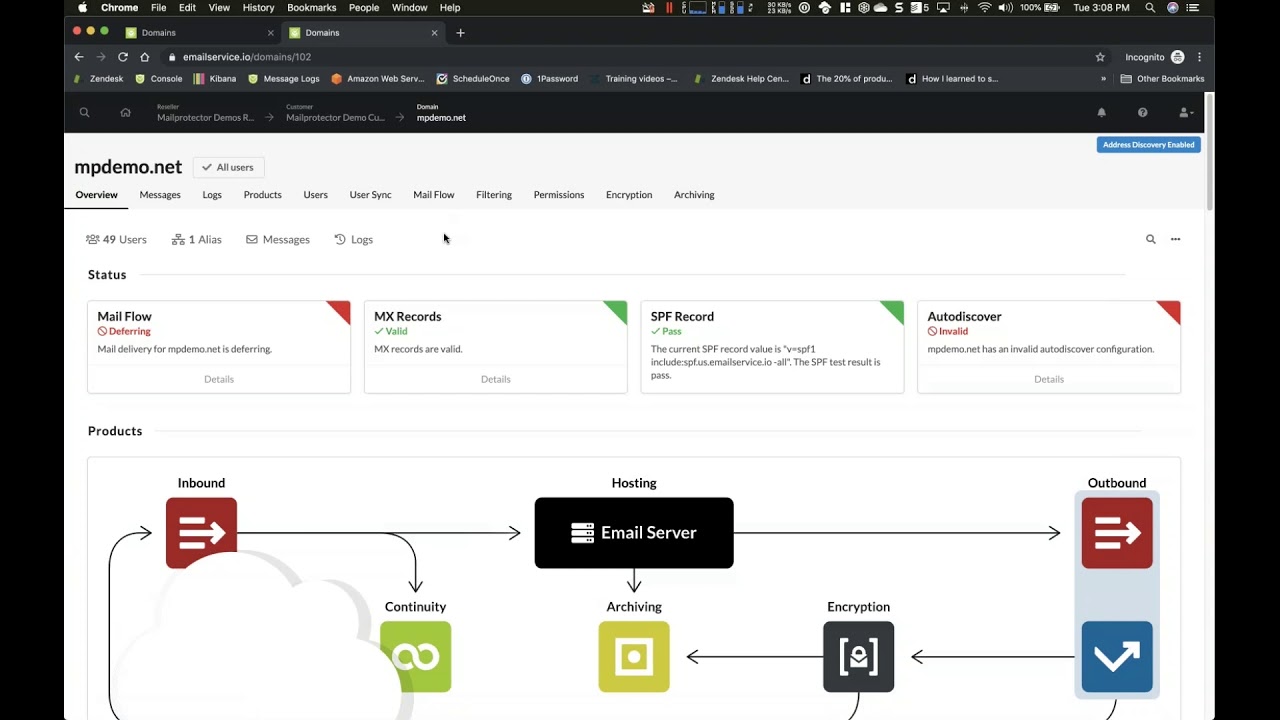This screenshot has height=720, width=1280.
Task: Open the user account menu icon
Action: (x=1186, y=113)
